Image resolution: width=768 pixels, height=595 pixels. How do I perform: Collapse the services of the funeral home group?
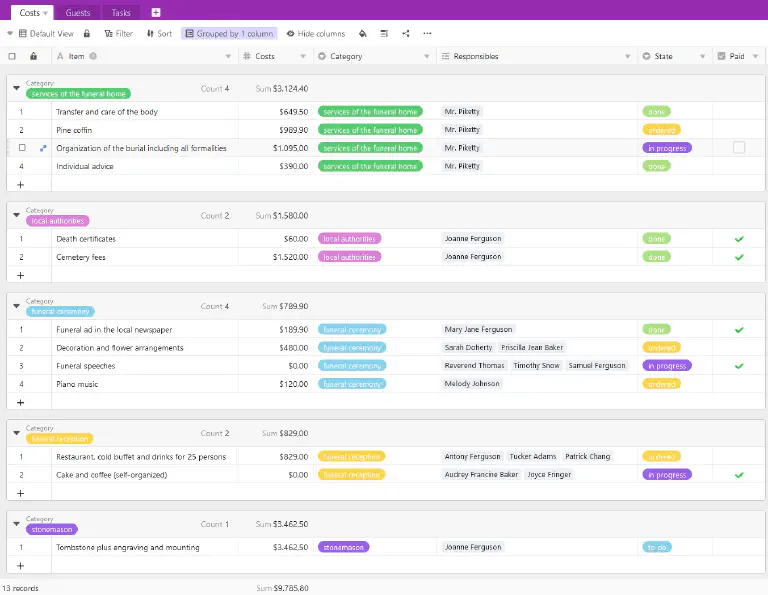point(16,88)
